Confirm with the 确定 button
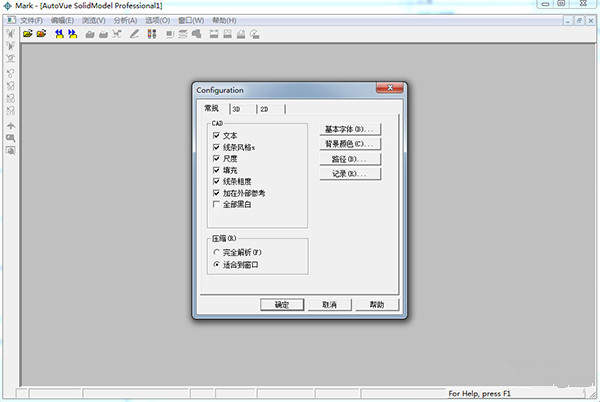Viewport: 600px width, 402px height. [x=282, y=305]
